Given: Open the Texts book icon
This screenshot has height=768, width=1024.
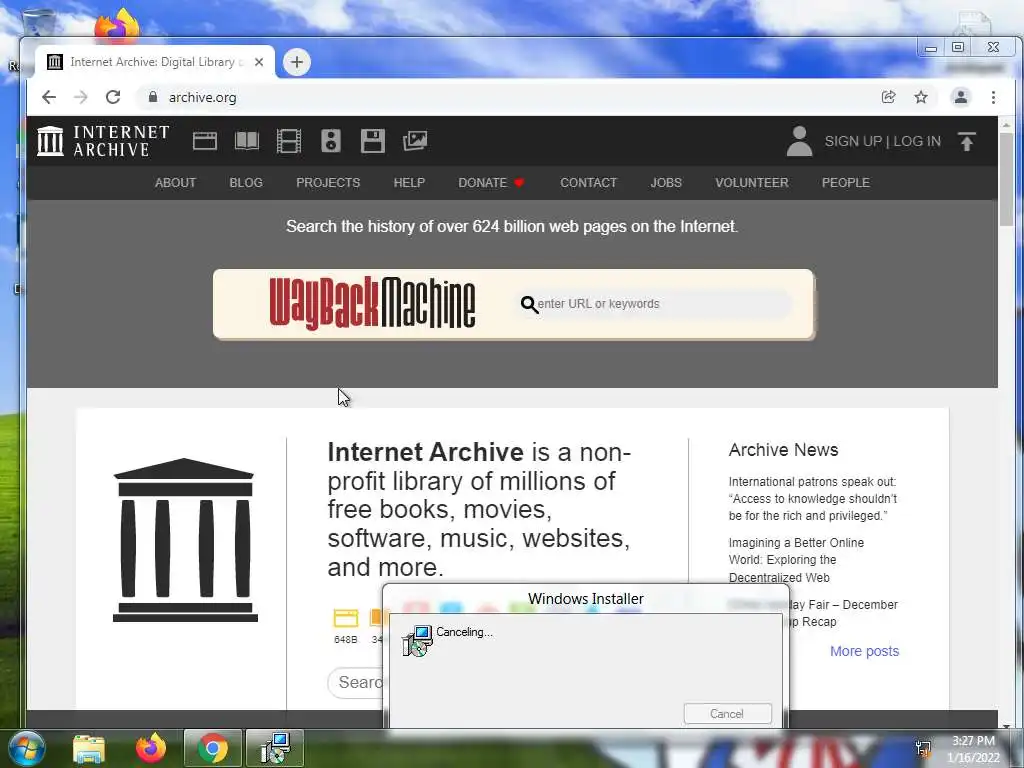Looking at the screenshot, I should point(247,141).
